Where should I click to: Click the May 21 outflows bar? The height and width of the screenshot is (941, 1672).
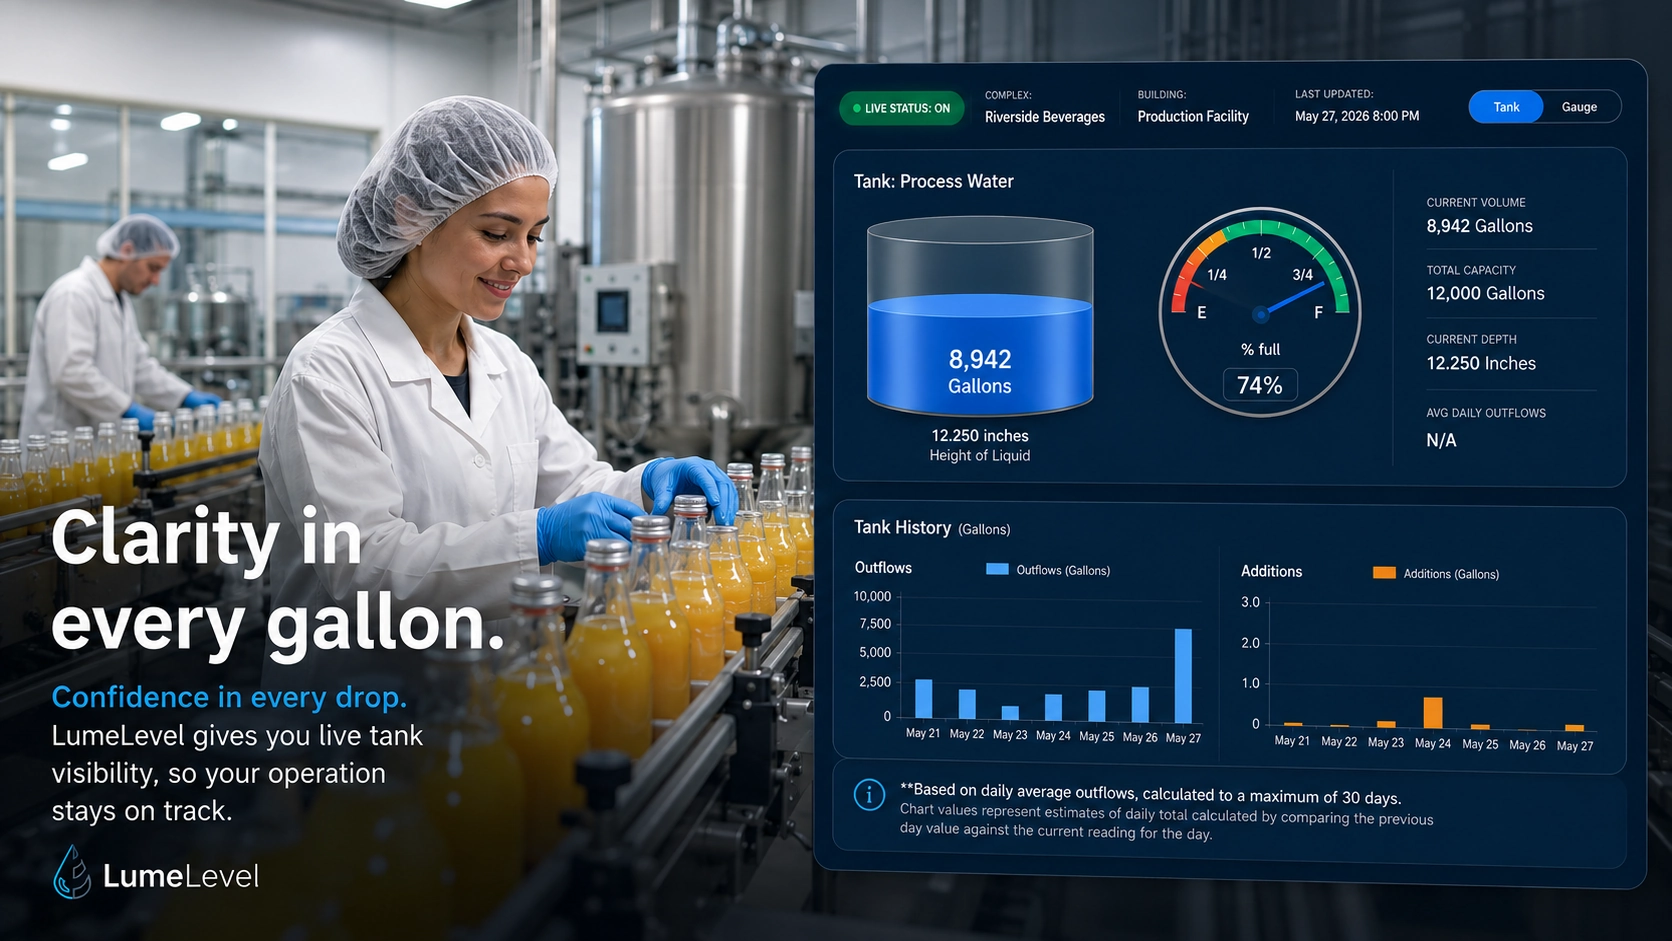(924, 698)
